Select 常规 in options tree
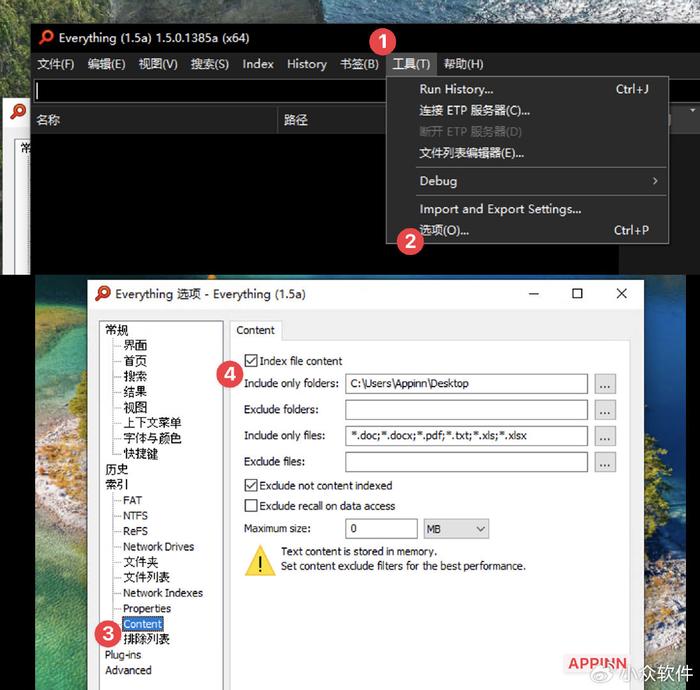The image size is (700, 690). (x=117, y=330)
